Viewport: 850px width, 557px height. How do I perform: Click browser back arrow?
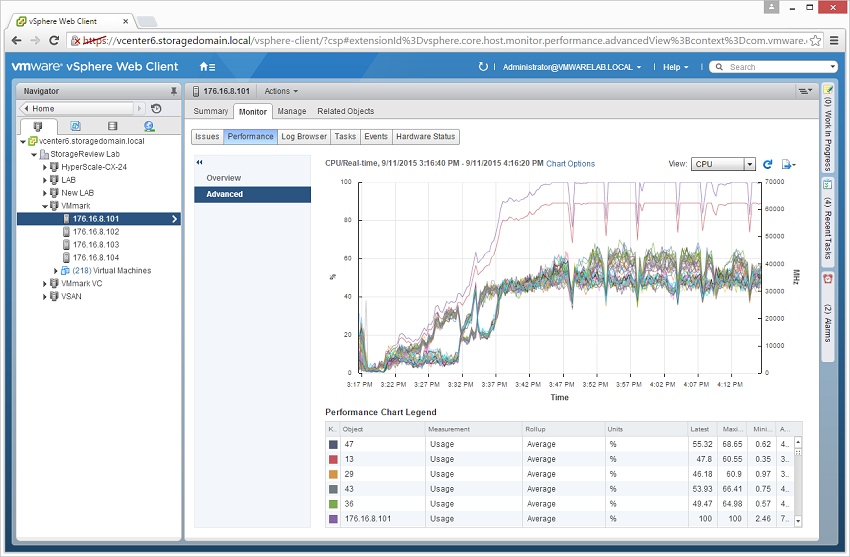click(16, 41)
